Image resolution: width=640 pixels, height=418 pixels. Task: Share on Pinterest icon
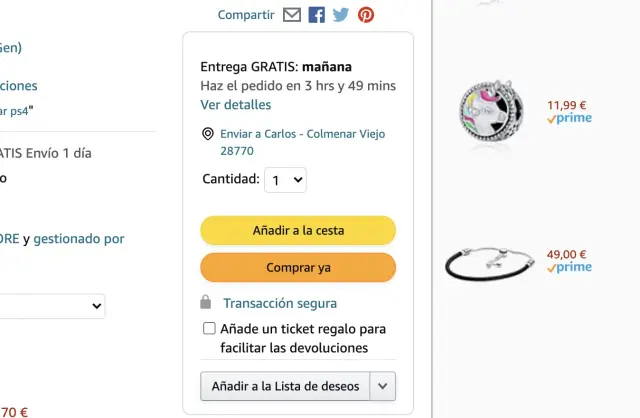point(366,15)
